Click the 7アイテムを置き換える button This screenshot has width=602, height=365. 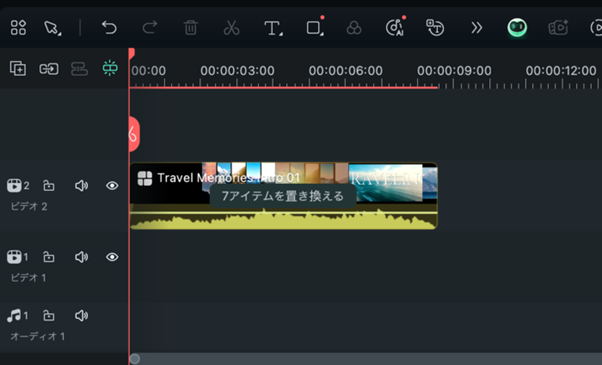point(283,196)
